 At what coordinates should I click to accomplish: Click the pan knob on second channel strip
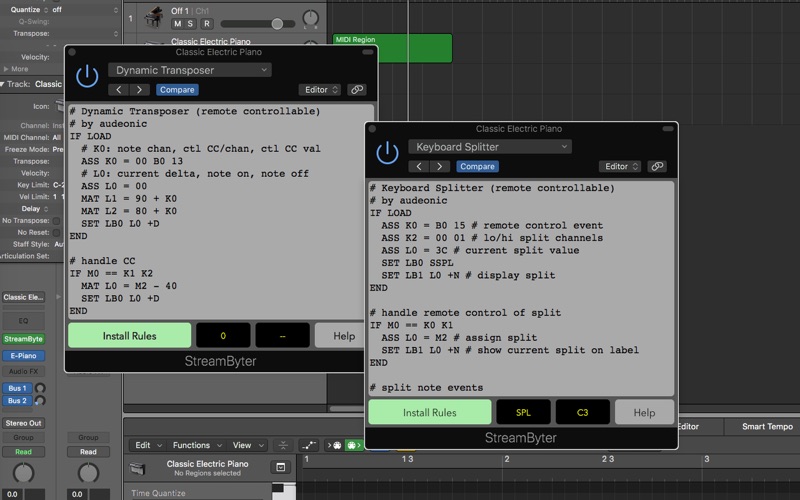click(88, 473)
